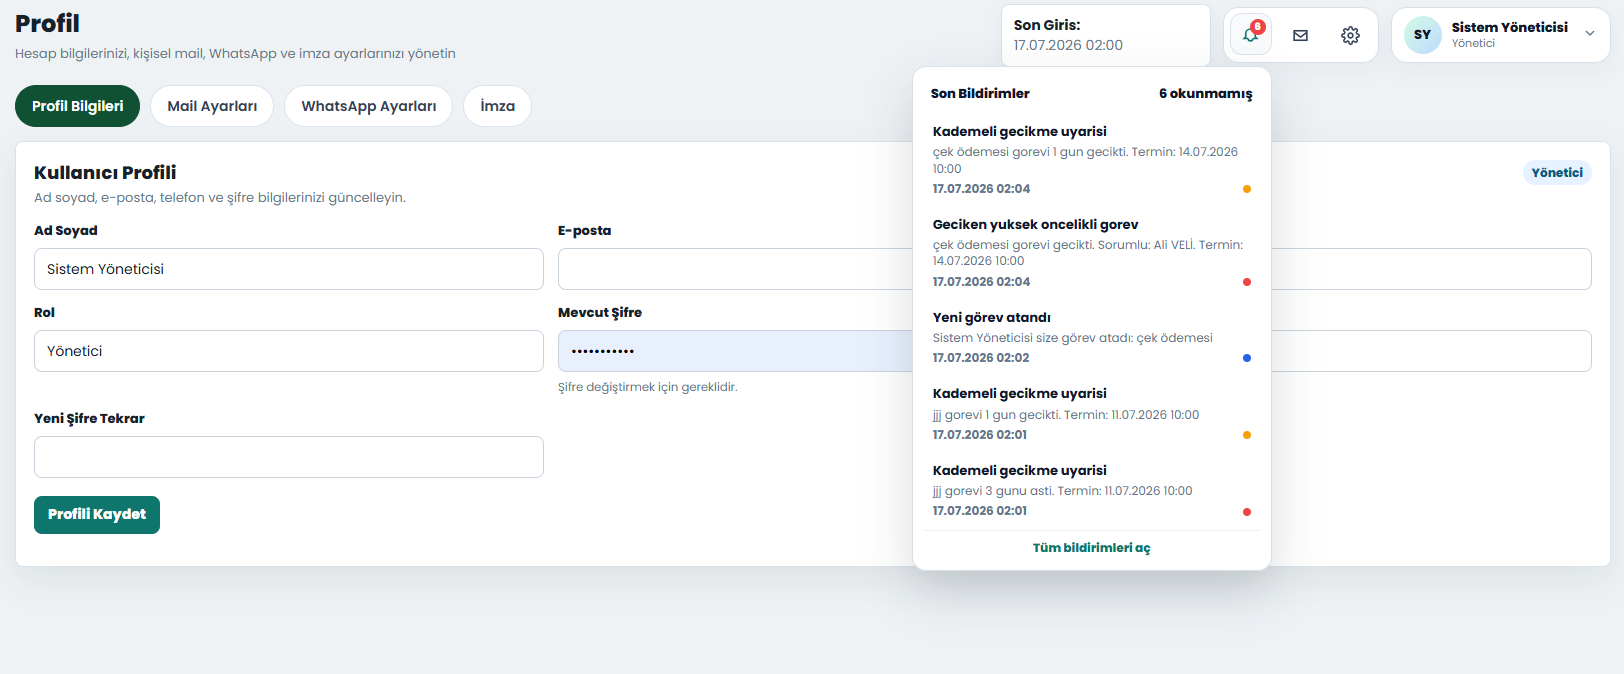This screenshot has width=1624, height=674.
Task: Click into the Mevcut Şifre field
Action: 736,351
